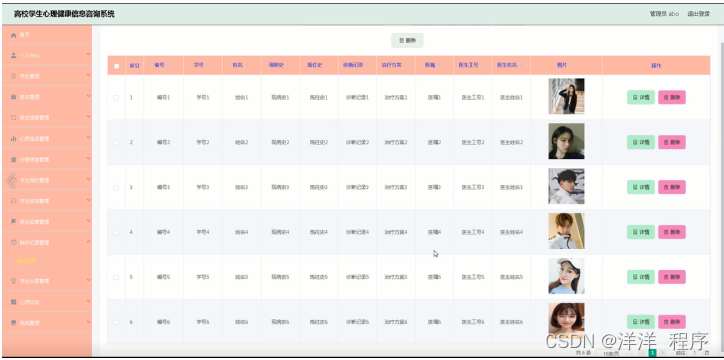Click the bar chart icon in the sidebar
724x360 pixels.
tap(13, 138)
